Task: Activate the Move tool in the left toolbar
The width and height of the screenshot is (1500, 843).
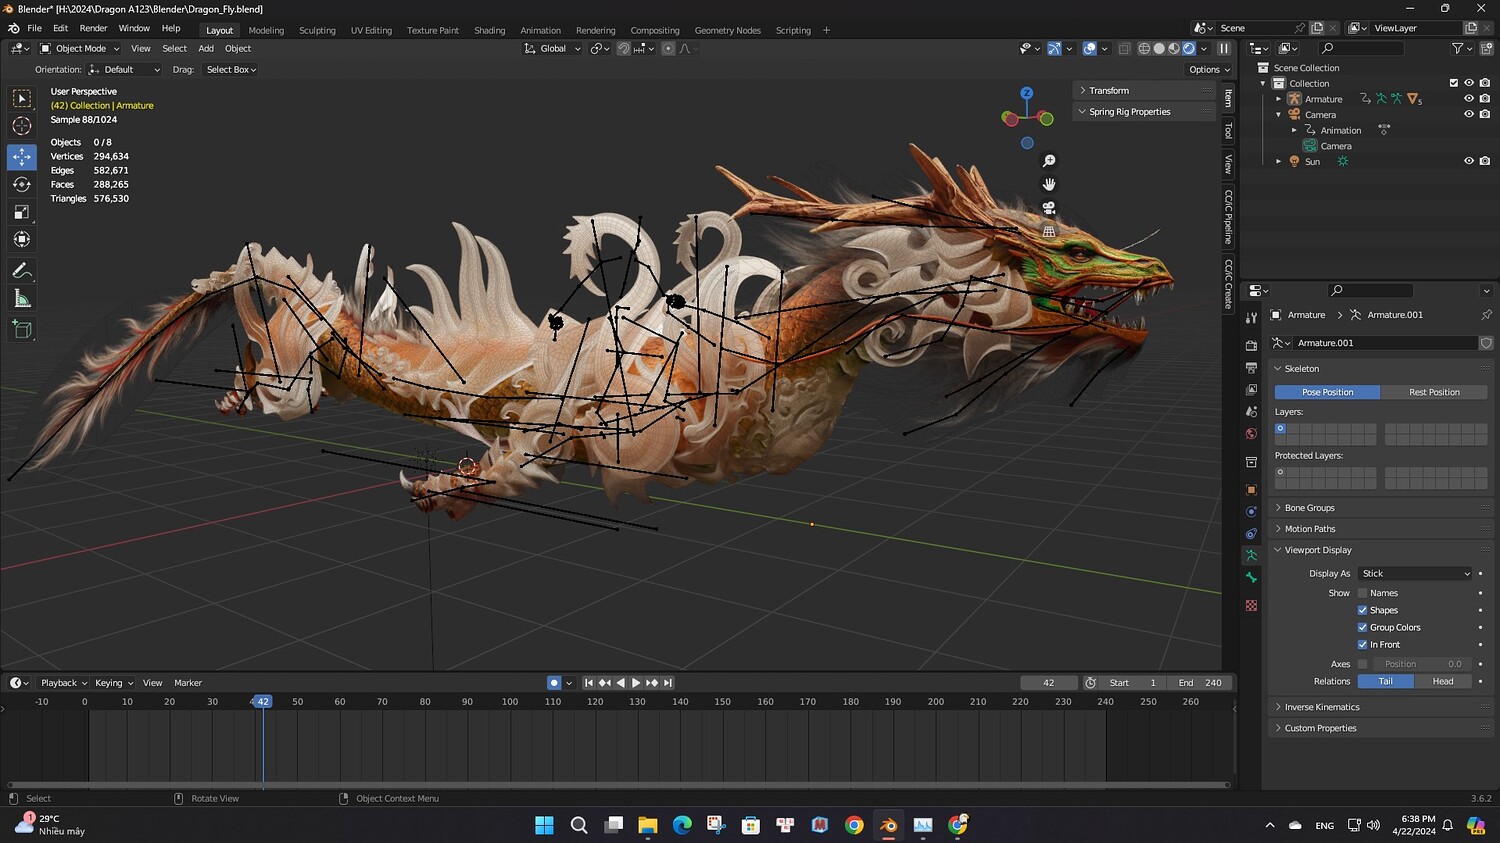Action: pyautogui.click(x=22, y=156)
